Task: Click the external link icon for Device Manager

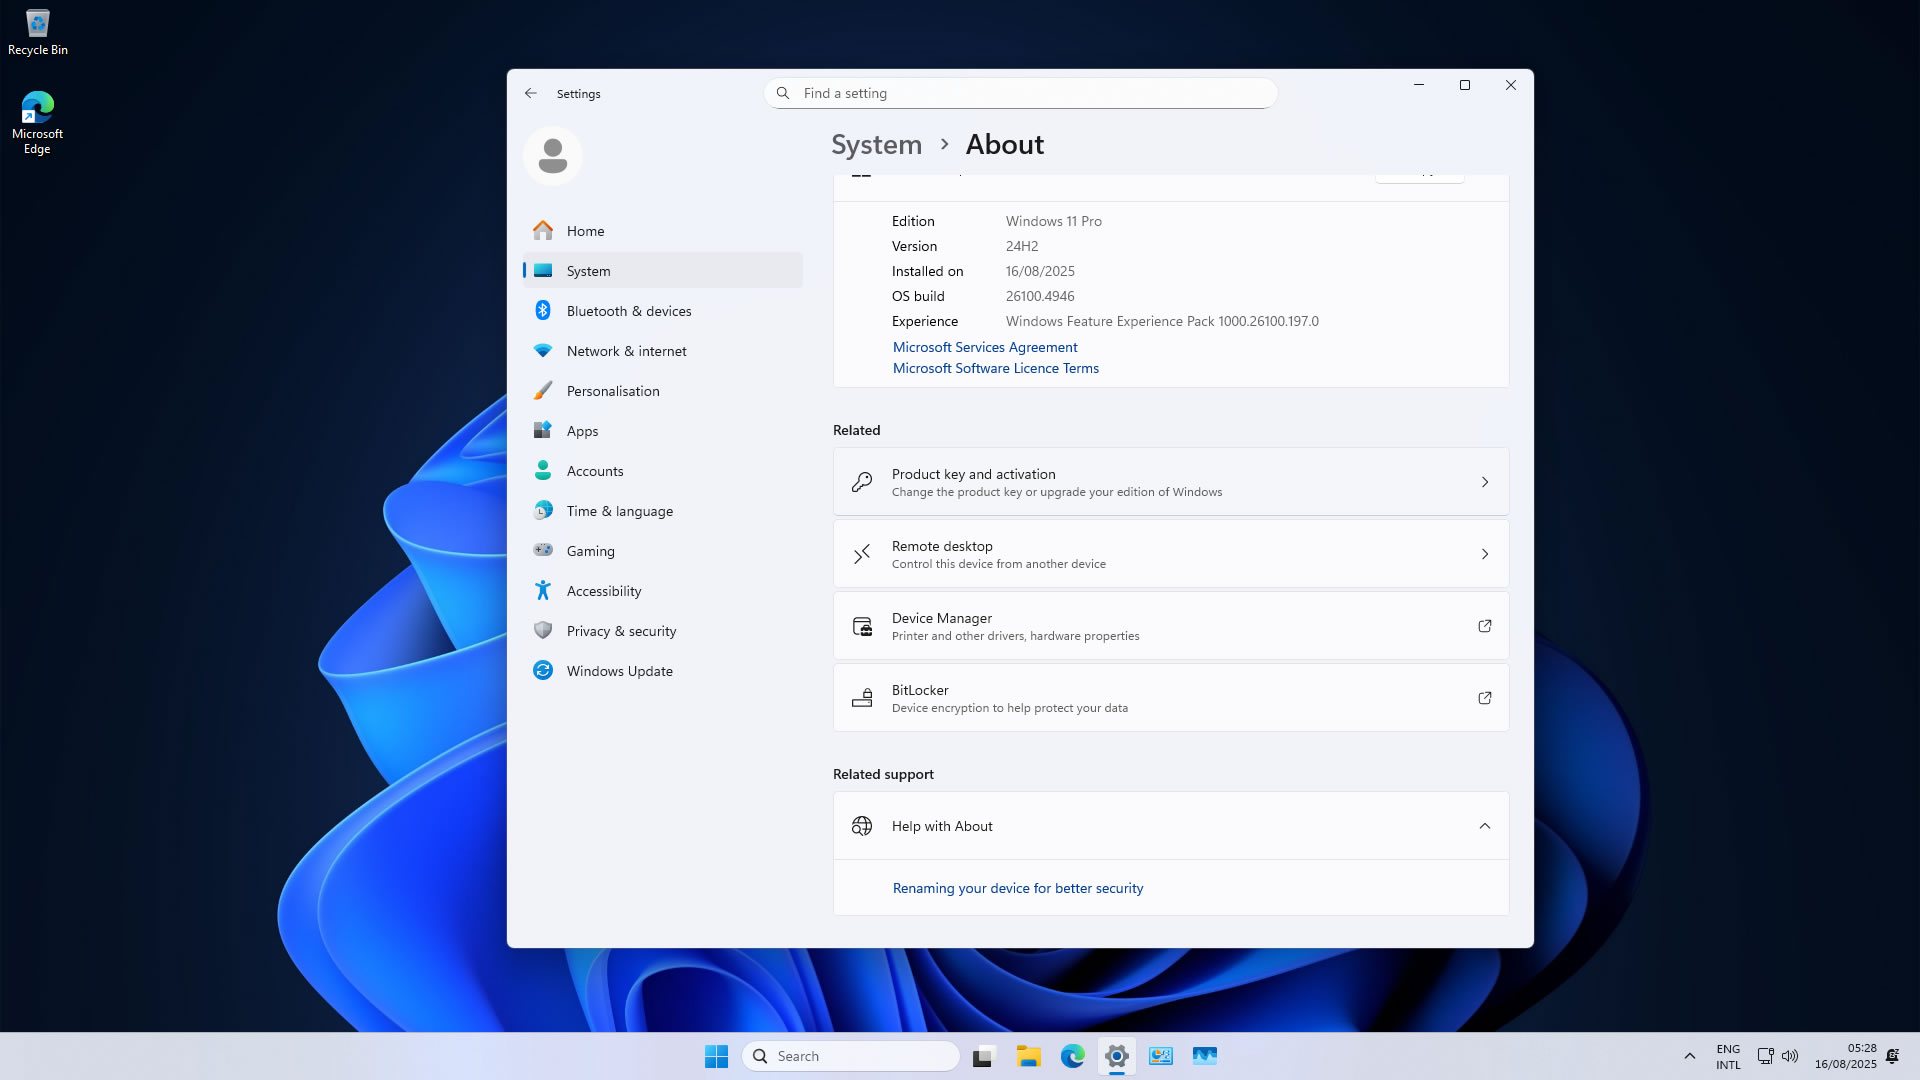Action: (1485, 626)
